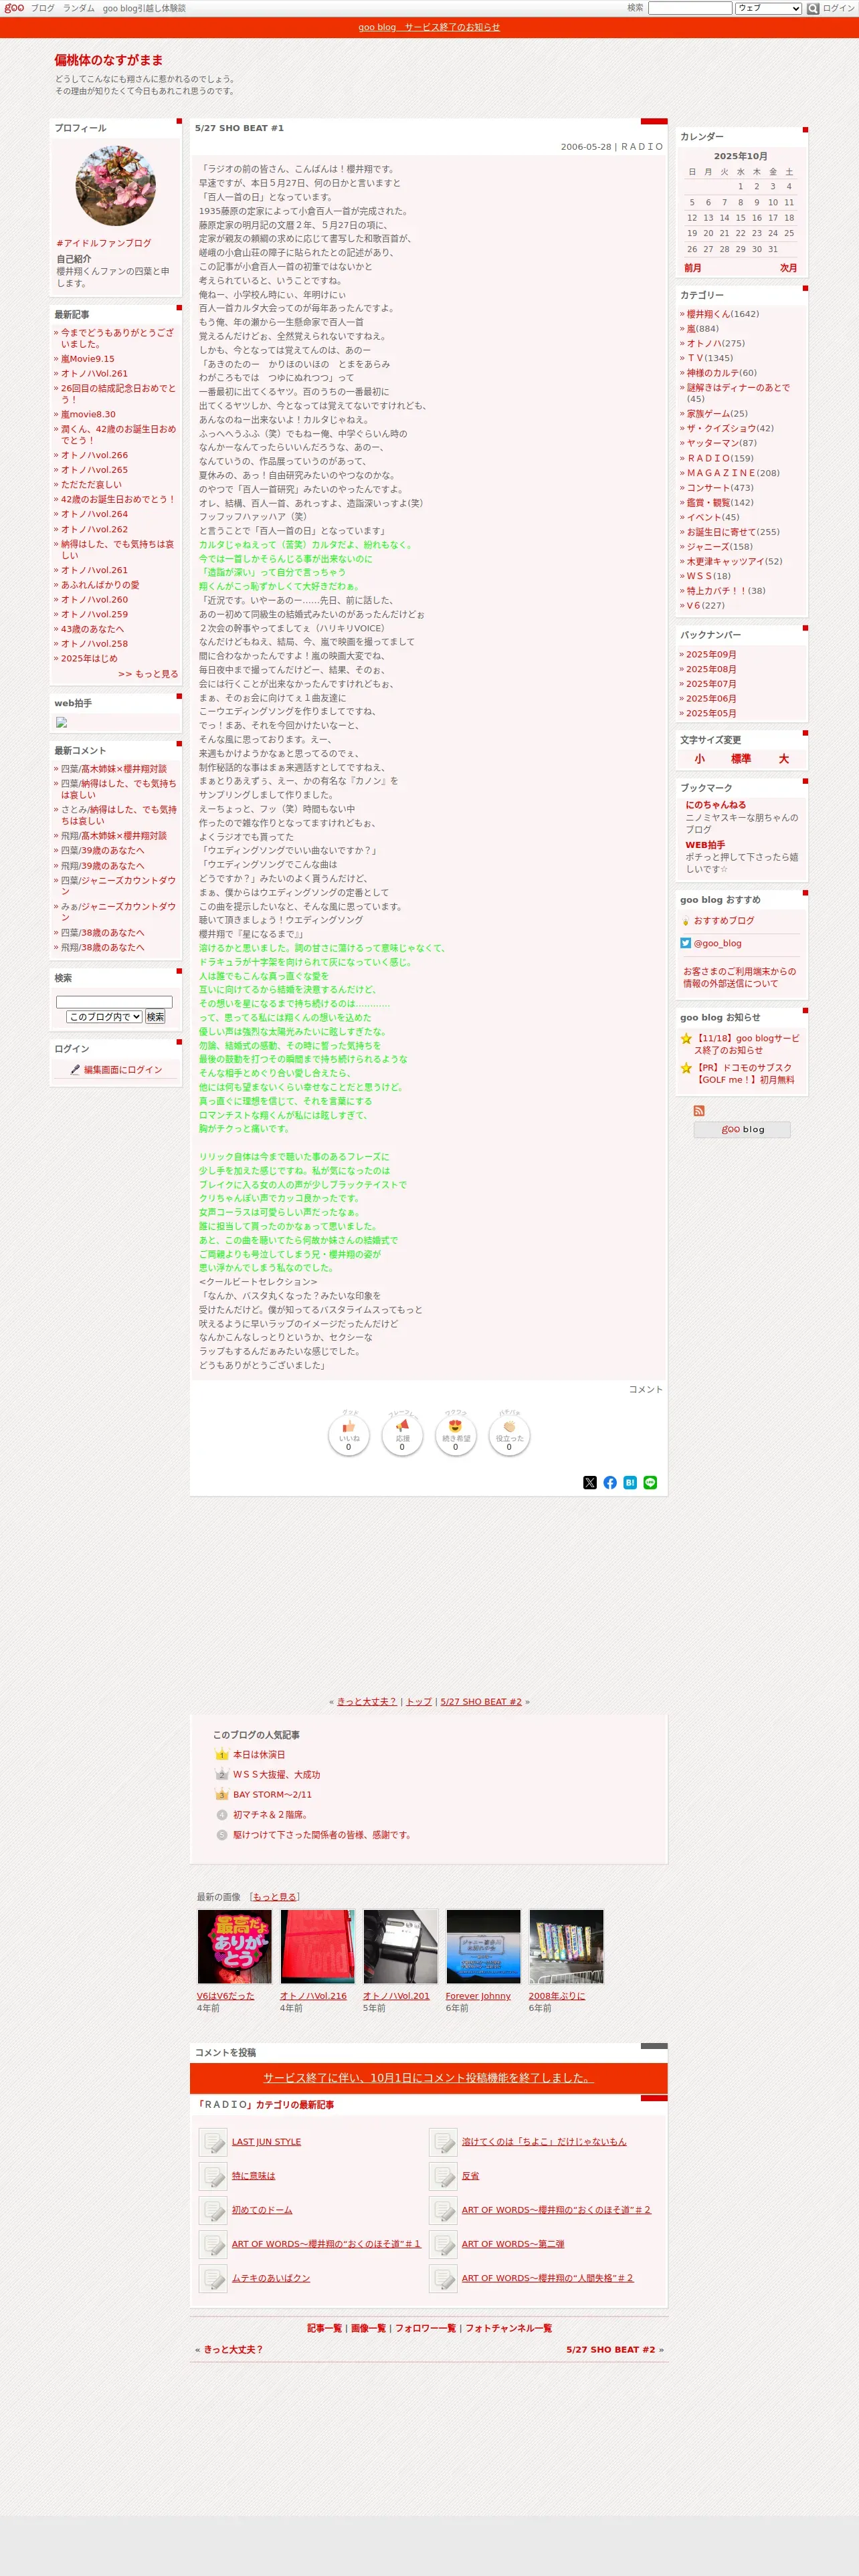Viewport: 859px width, 2576px height.
Task: Open the Forever Johnny image thumbnail
Action: (483, 1946)
